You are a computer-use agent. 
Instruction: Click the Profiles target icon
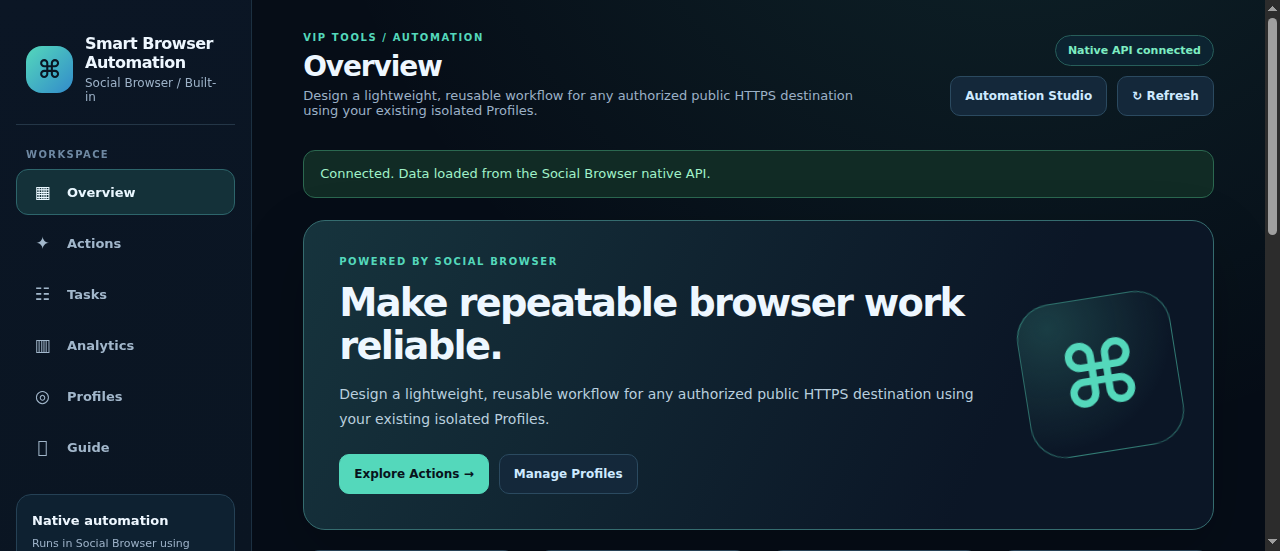tap(42, 397)
